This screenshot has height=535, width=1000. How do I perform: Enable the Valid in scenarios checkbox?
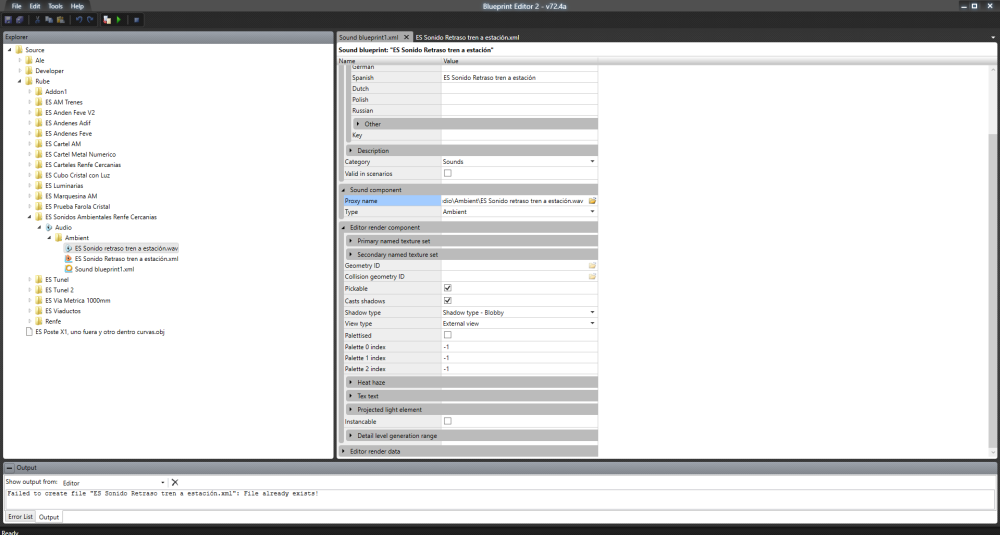448,173
